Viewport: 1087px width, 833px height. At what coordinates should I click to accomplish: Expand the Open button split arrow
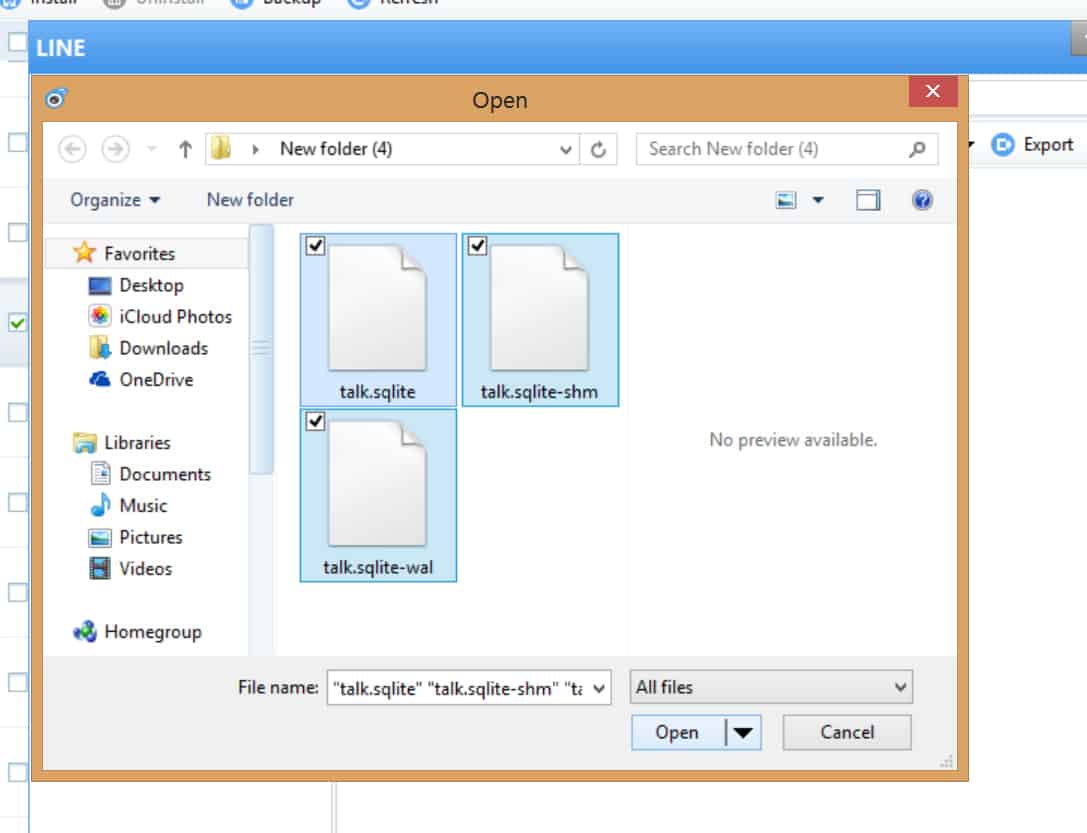pyautogui.click(x=743, y=733)
